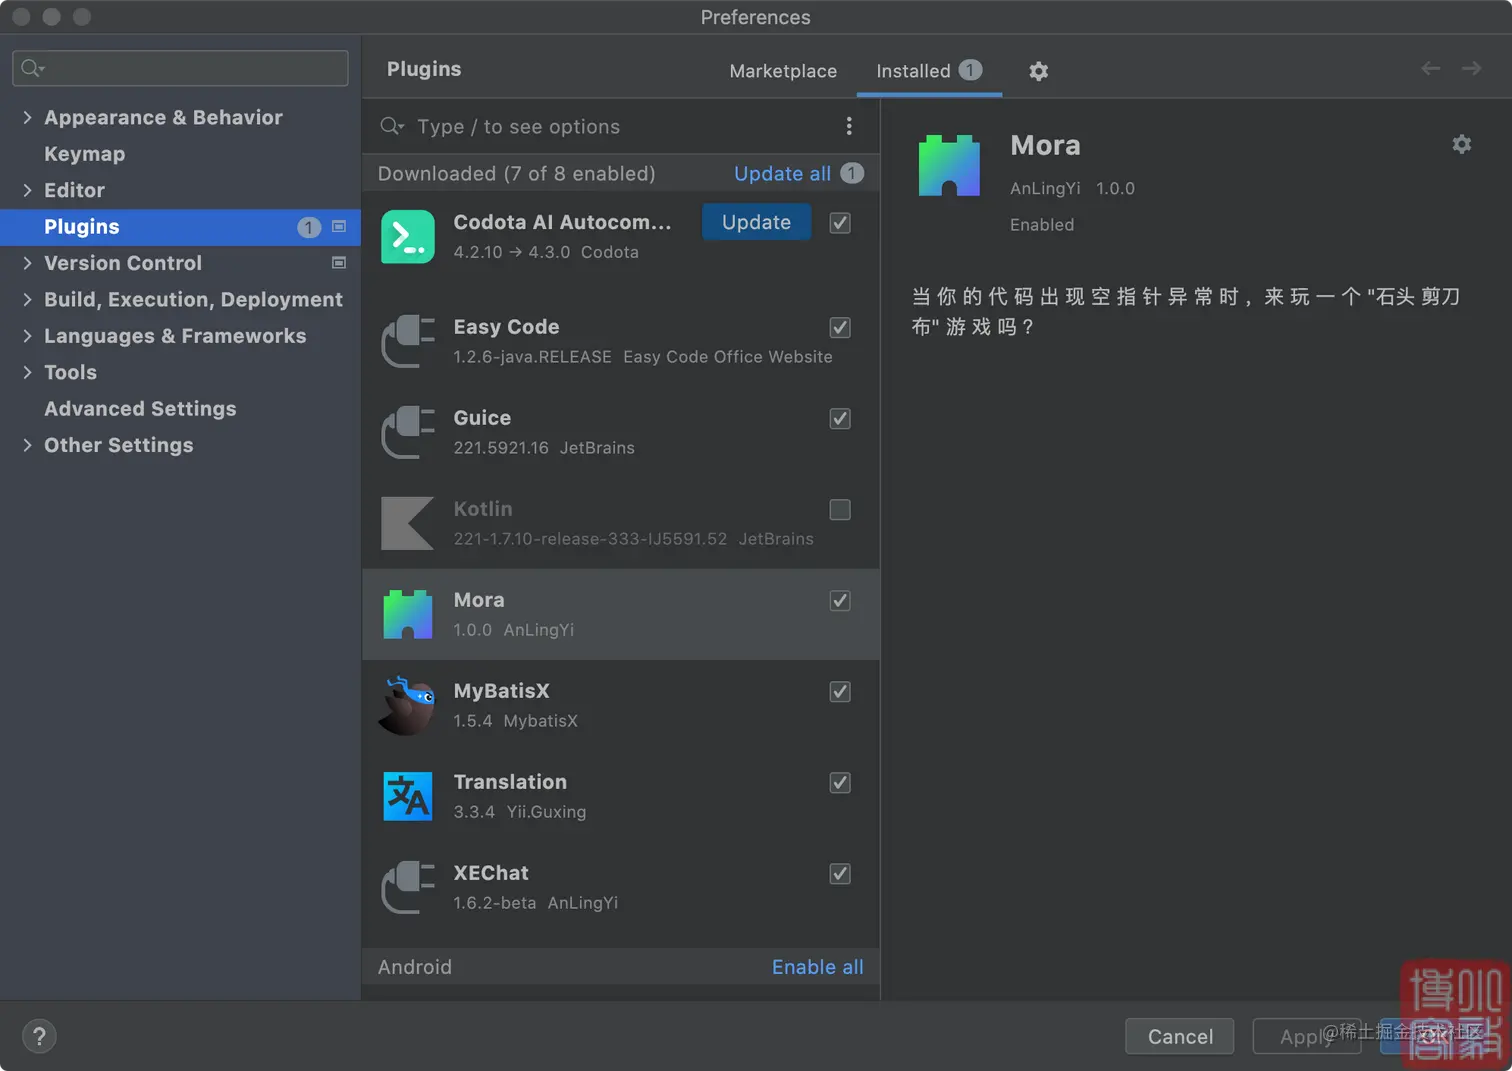Navigate forward with the right arrow

(x=1471, y=68)
